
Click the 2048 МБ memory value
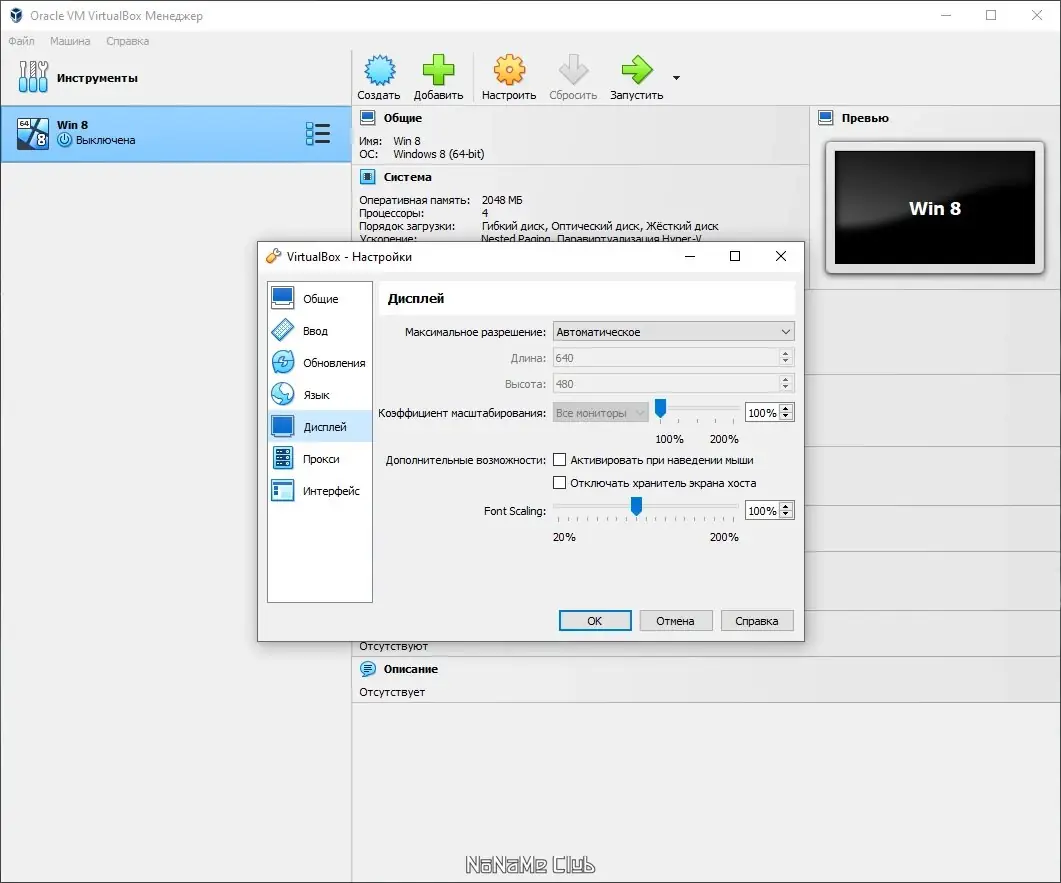click(x=502, y=200)
